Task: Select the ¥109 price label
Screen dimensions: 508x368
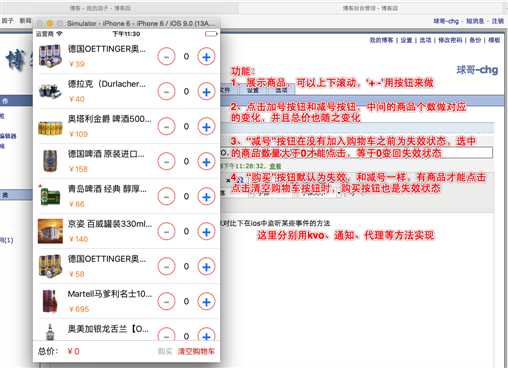Action: coord(78,134)
